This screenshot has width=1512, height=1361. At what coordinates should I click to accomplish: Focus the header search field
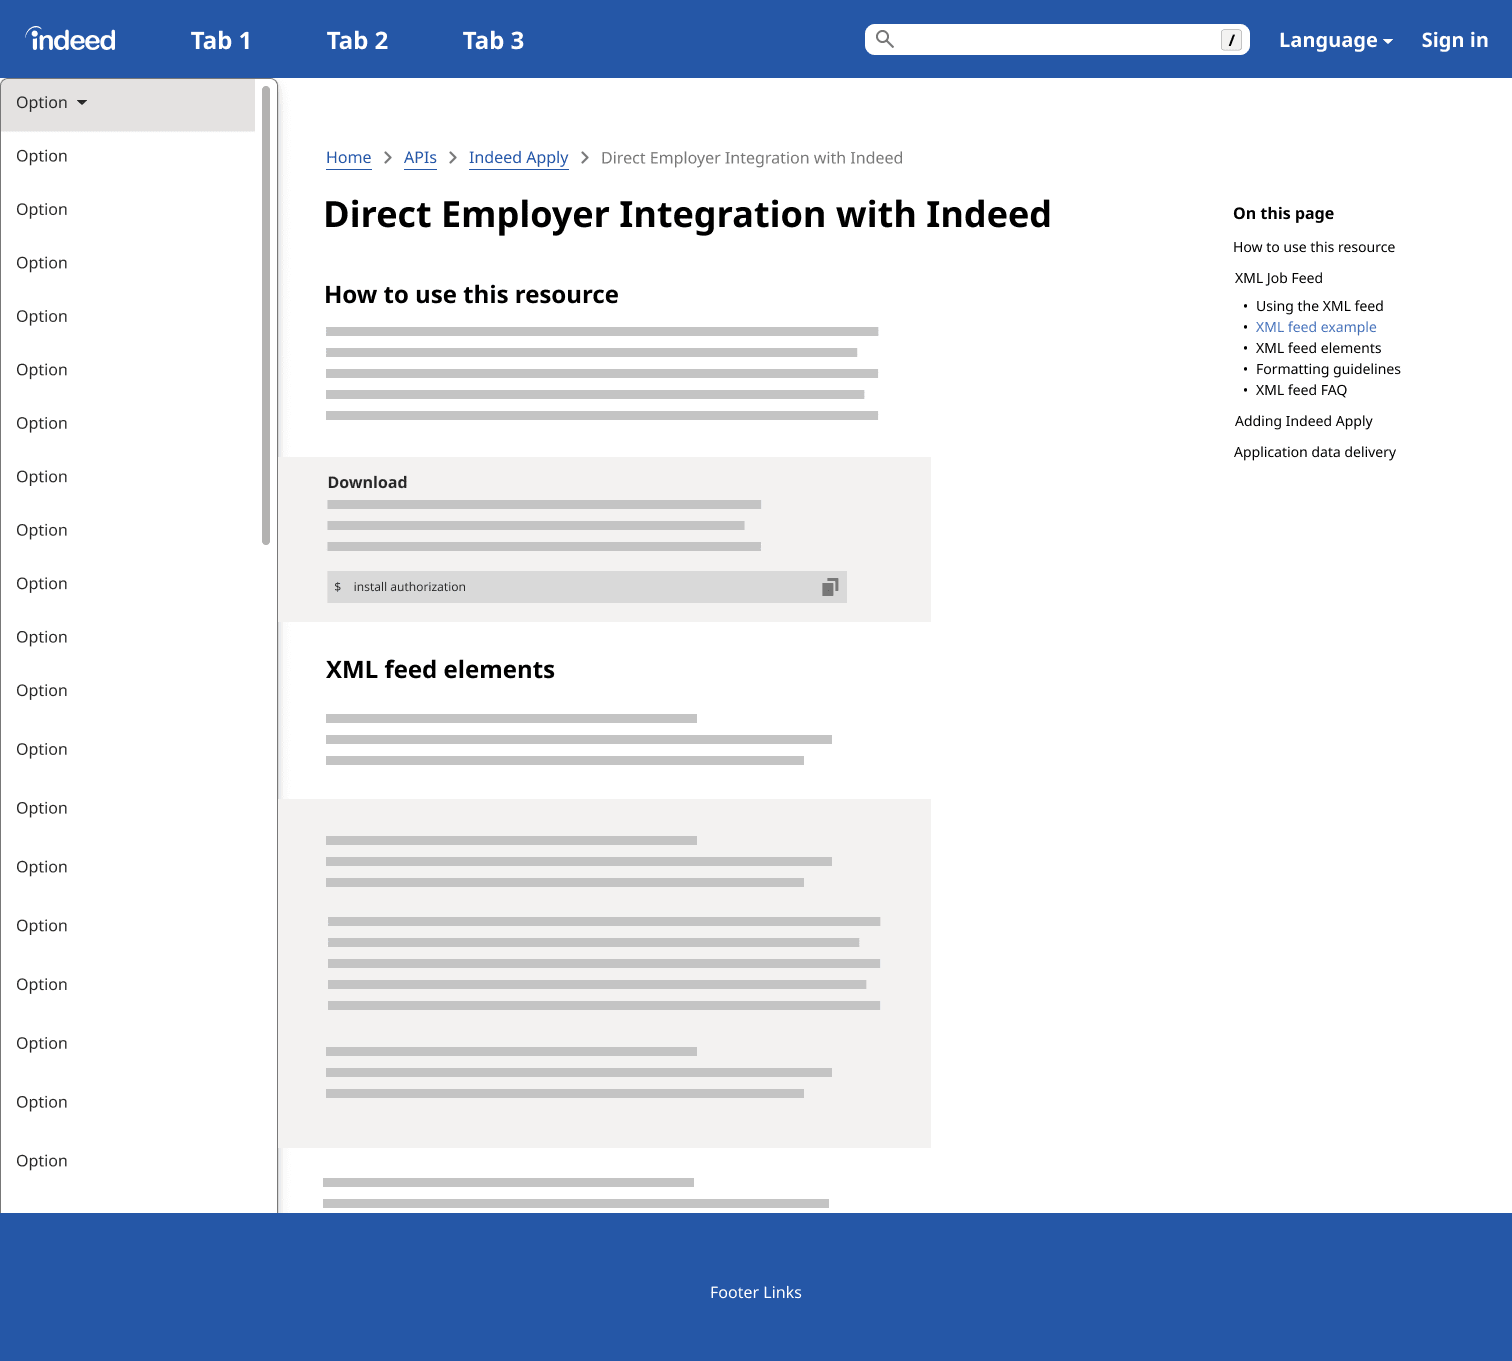pos(1057,39)
